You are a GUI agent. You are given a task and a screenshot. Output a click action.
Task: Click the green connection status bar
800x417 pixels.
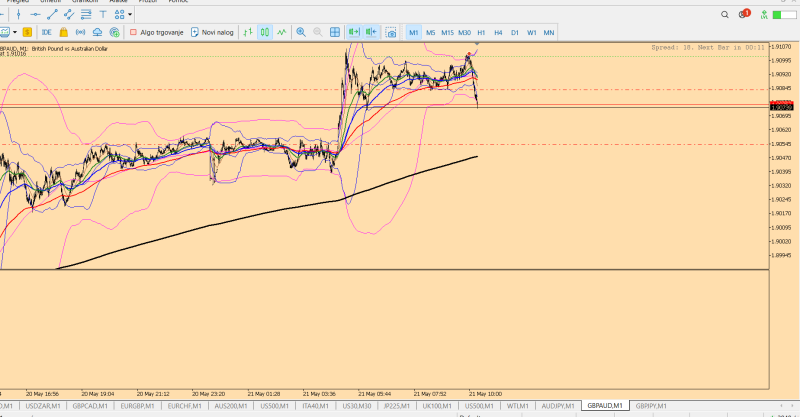(x=784, y=15)
